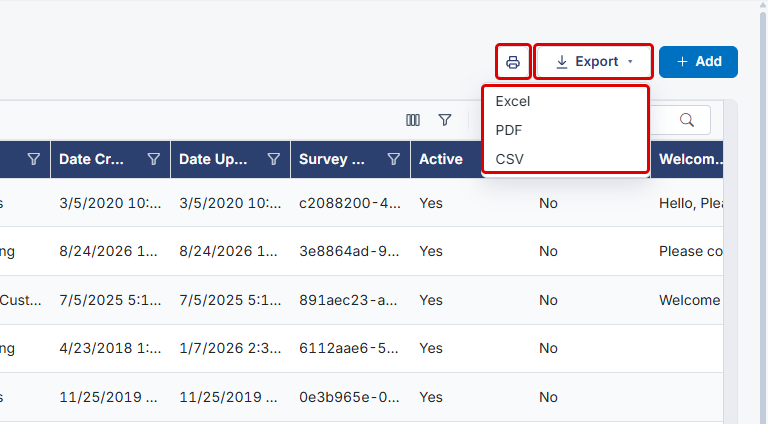Select survey ID 6112aae6-5...
The height and width of the screenshot is (424, 768).
coord(350,348)
